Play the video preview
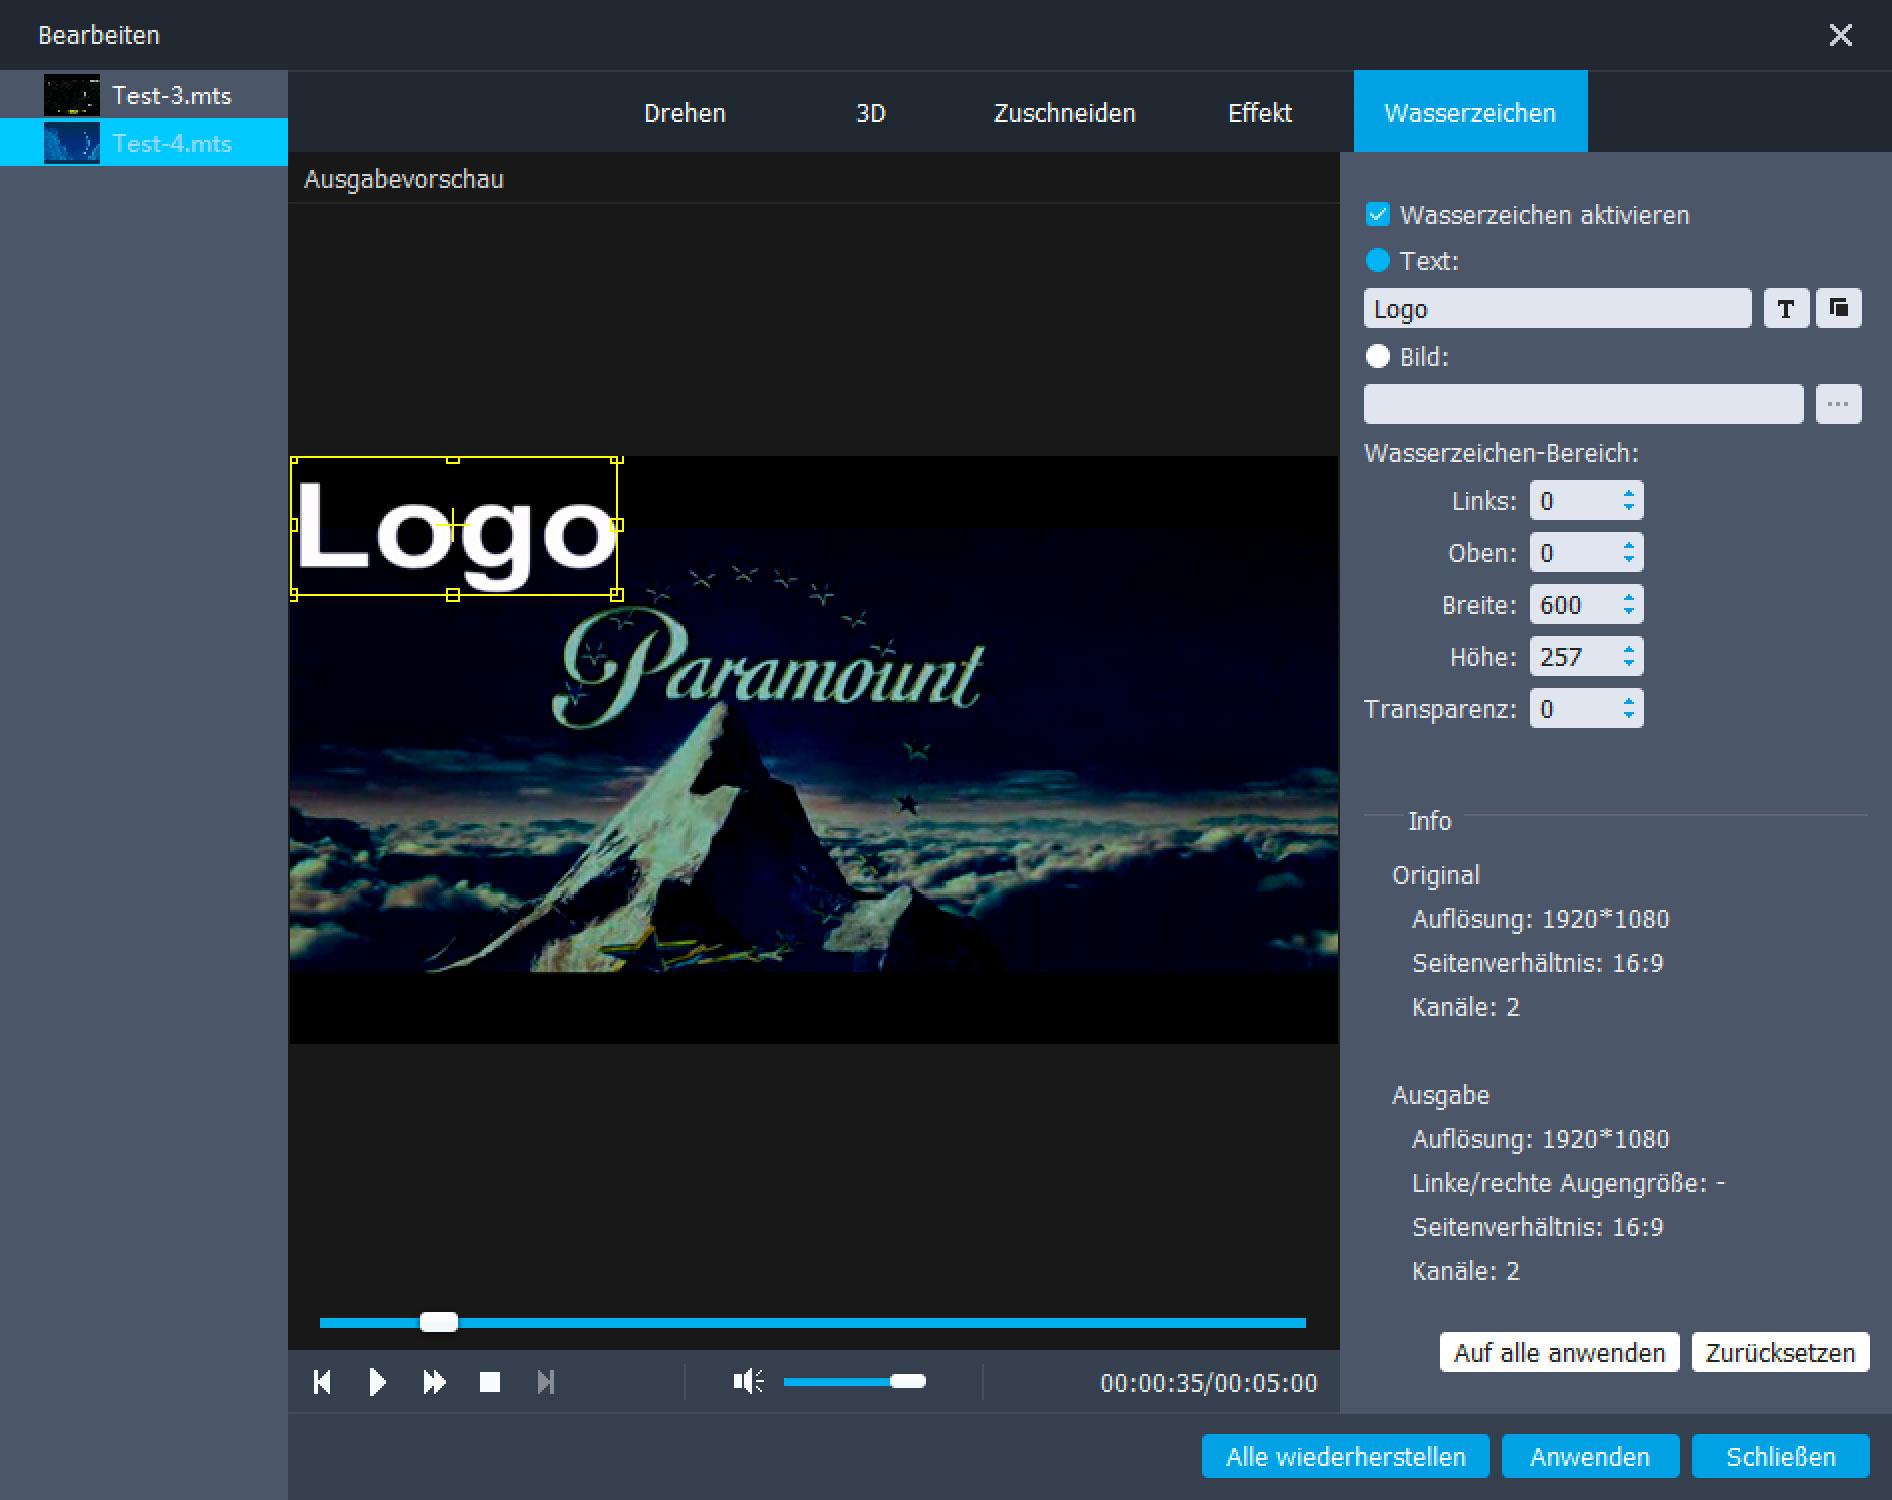 377,1382
